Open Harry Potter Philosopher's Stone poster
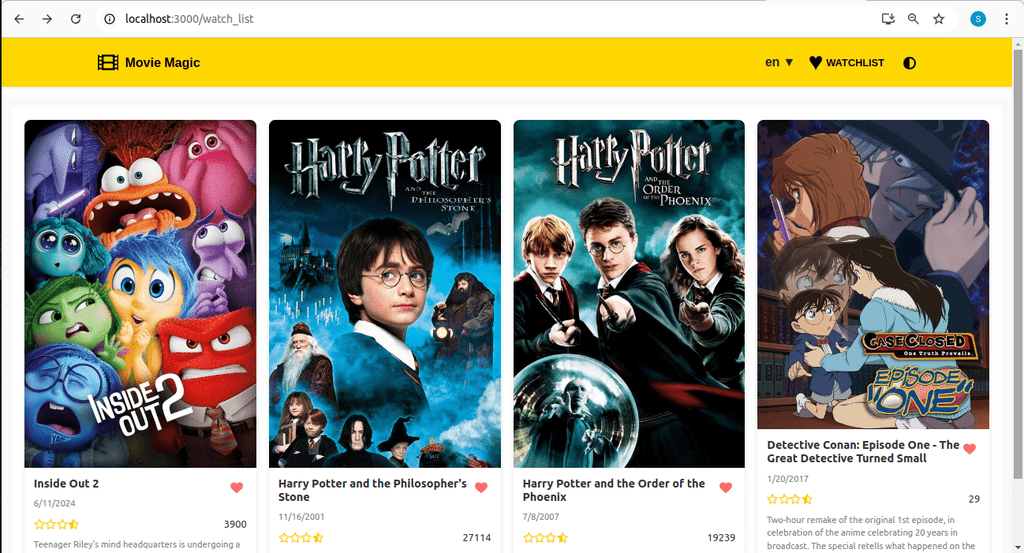The image size is (1024, 553). click(x=385, y=294)
